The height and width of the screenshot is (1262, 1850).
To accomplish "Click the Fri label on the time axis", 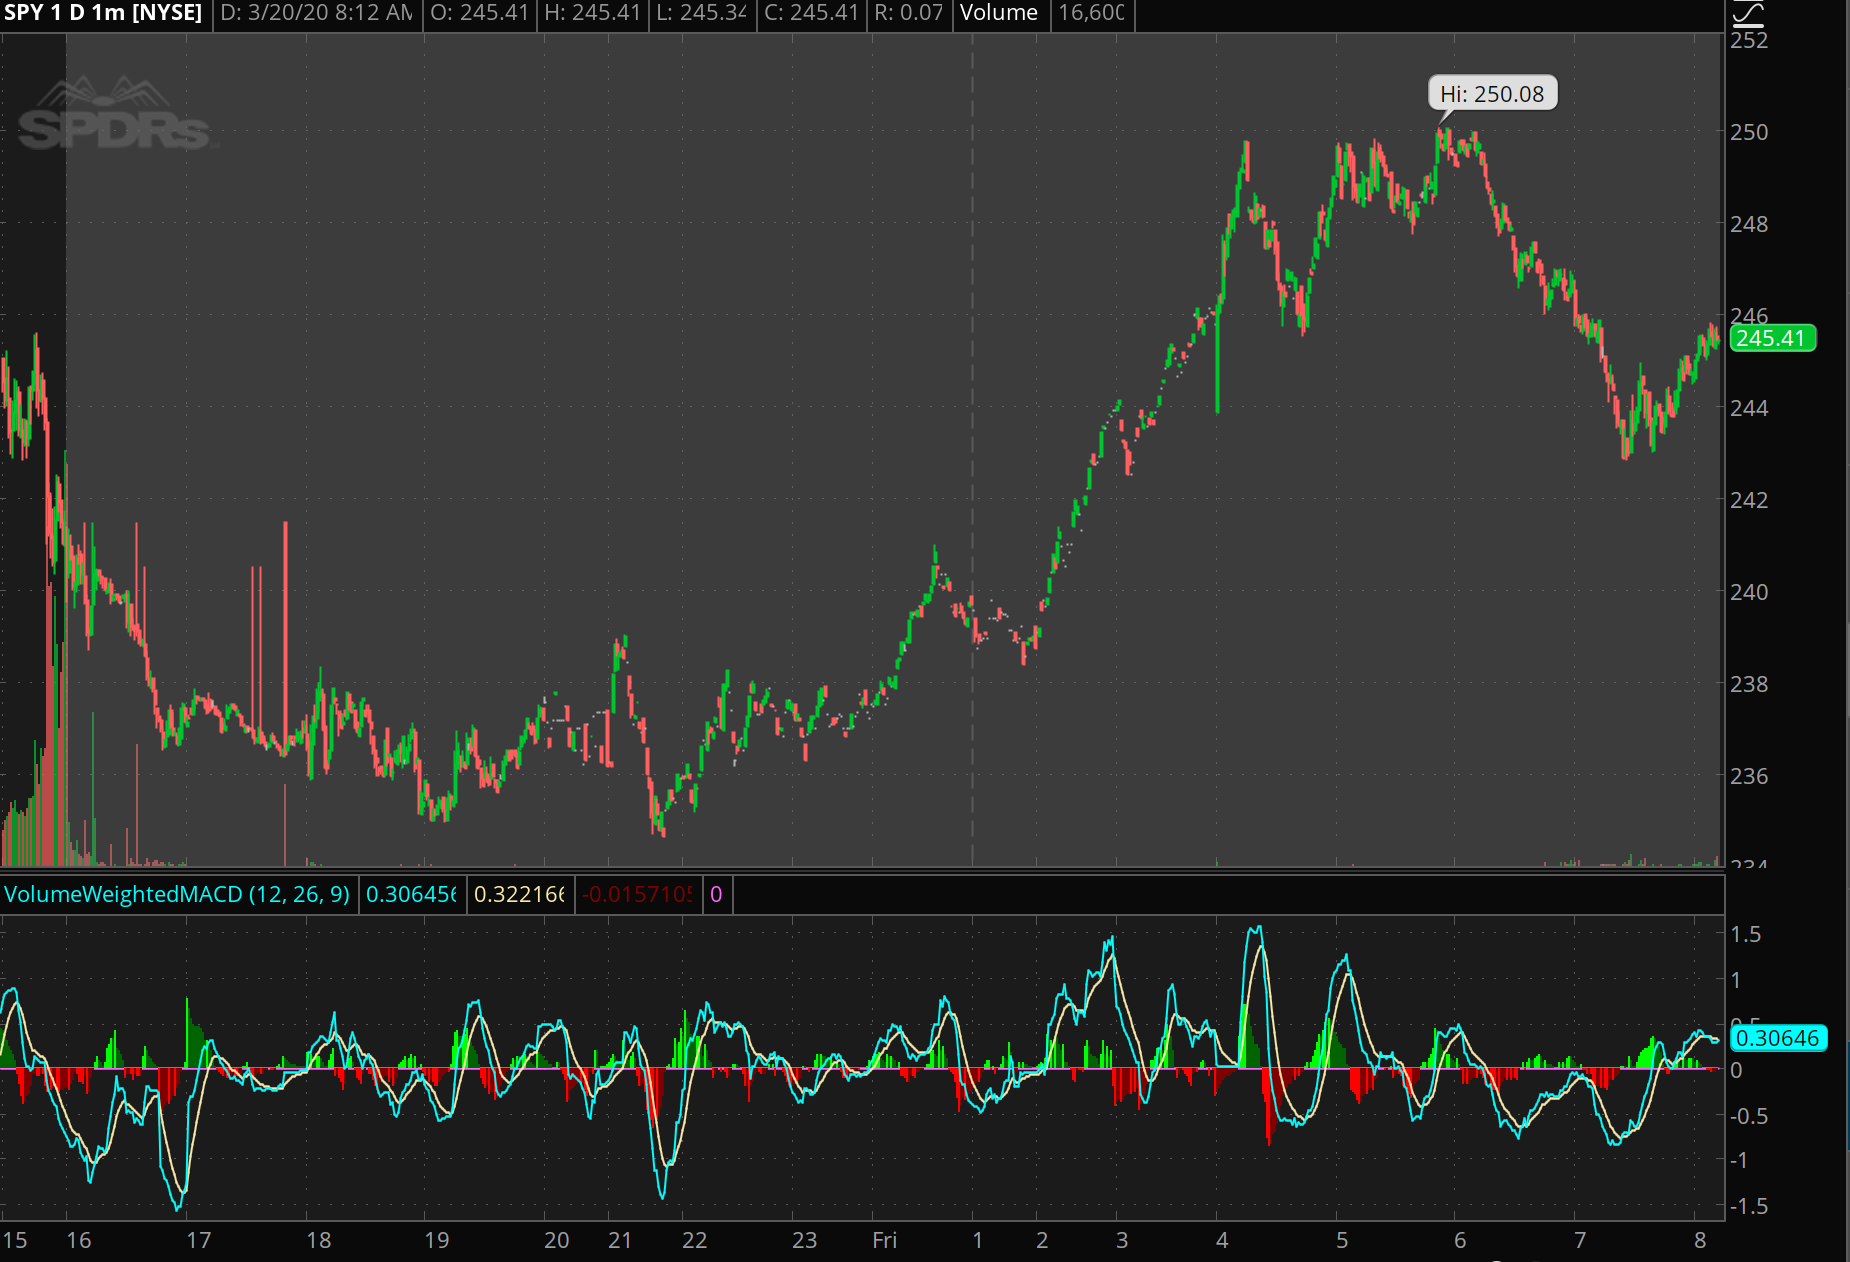I will pos(884,1240).
